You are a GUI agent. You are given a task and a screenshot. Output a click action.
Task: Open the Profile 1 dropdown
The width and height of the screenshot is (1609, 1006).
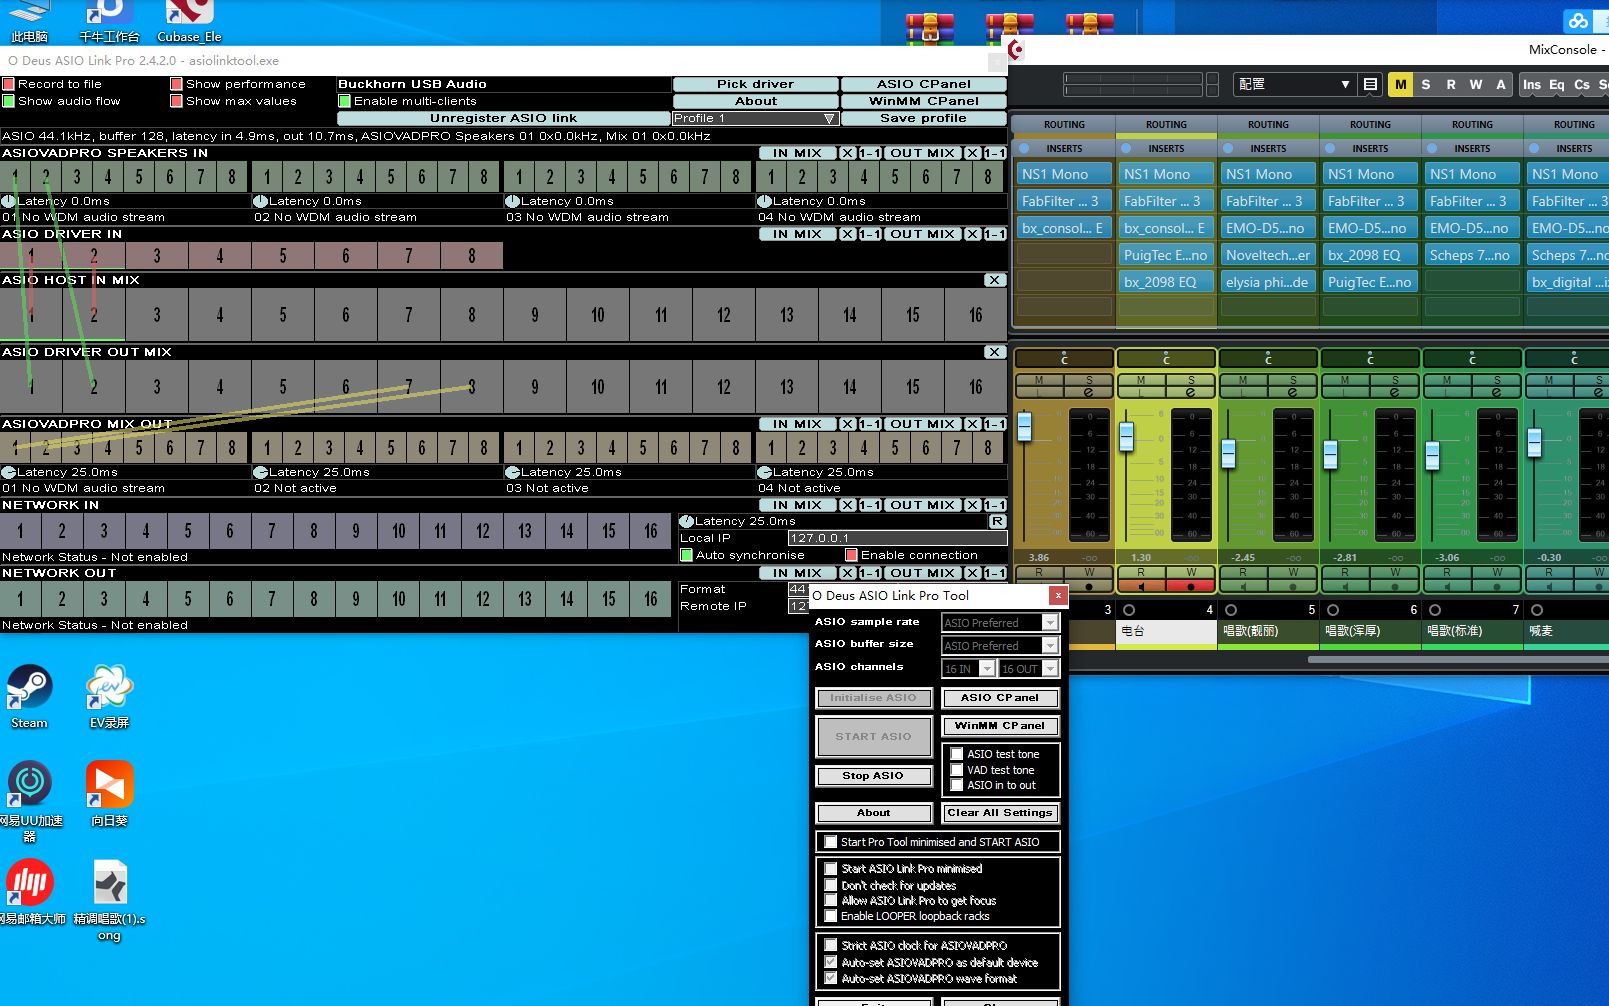(x=754, y=118)
